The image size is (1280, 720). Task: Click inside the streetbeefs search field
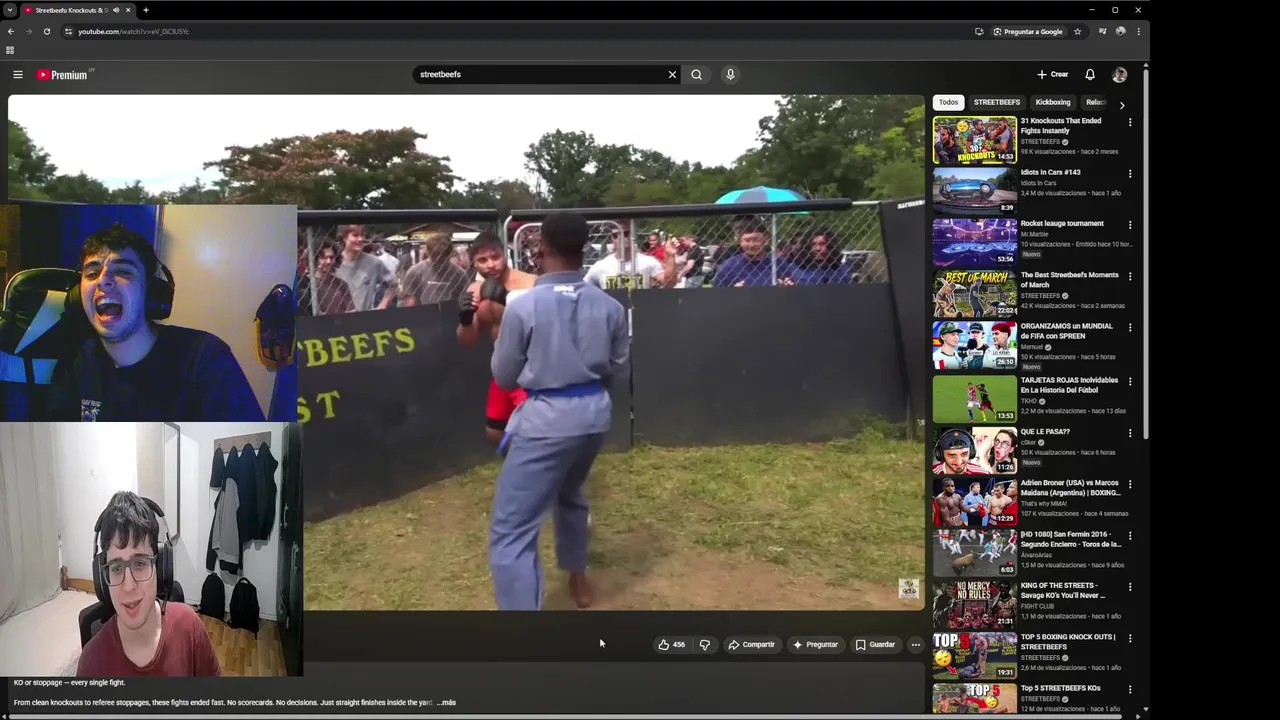point(540,74)
